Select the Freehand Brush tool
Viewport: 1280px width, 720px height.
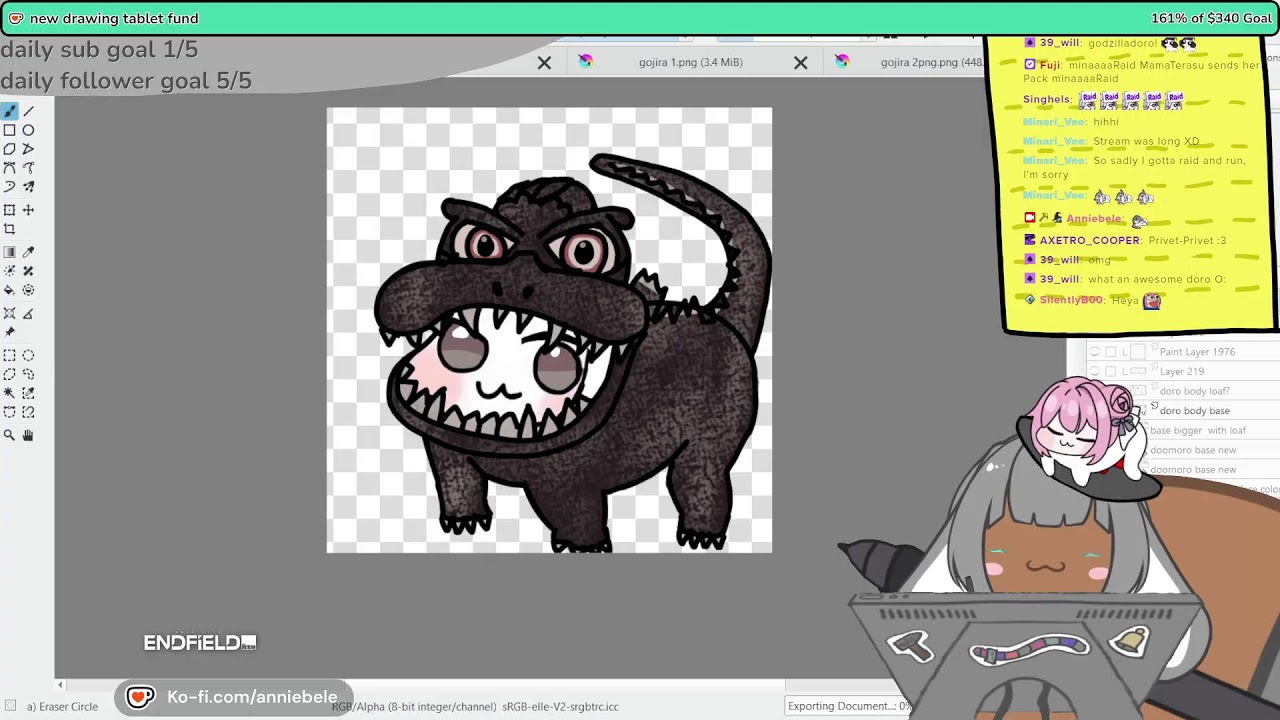9,111
